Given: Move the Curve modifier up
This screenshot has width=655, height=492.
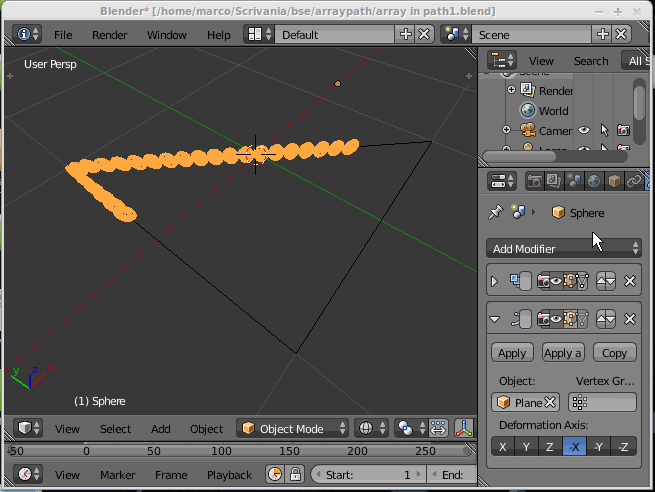Looking at the screenshot, I should [x=601, y=319].
